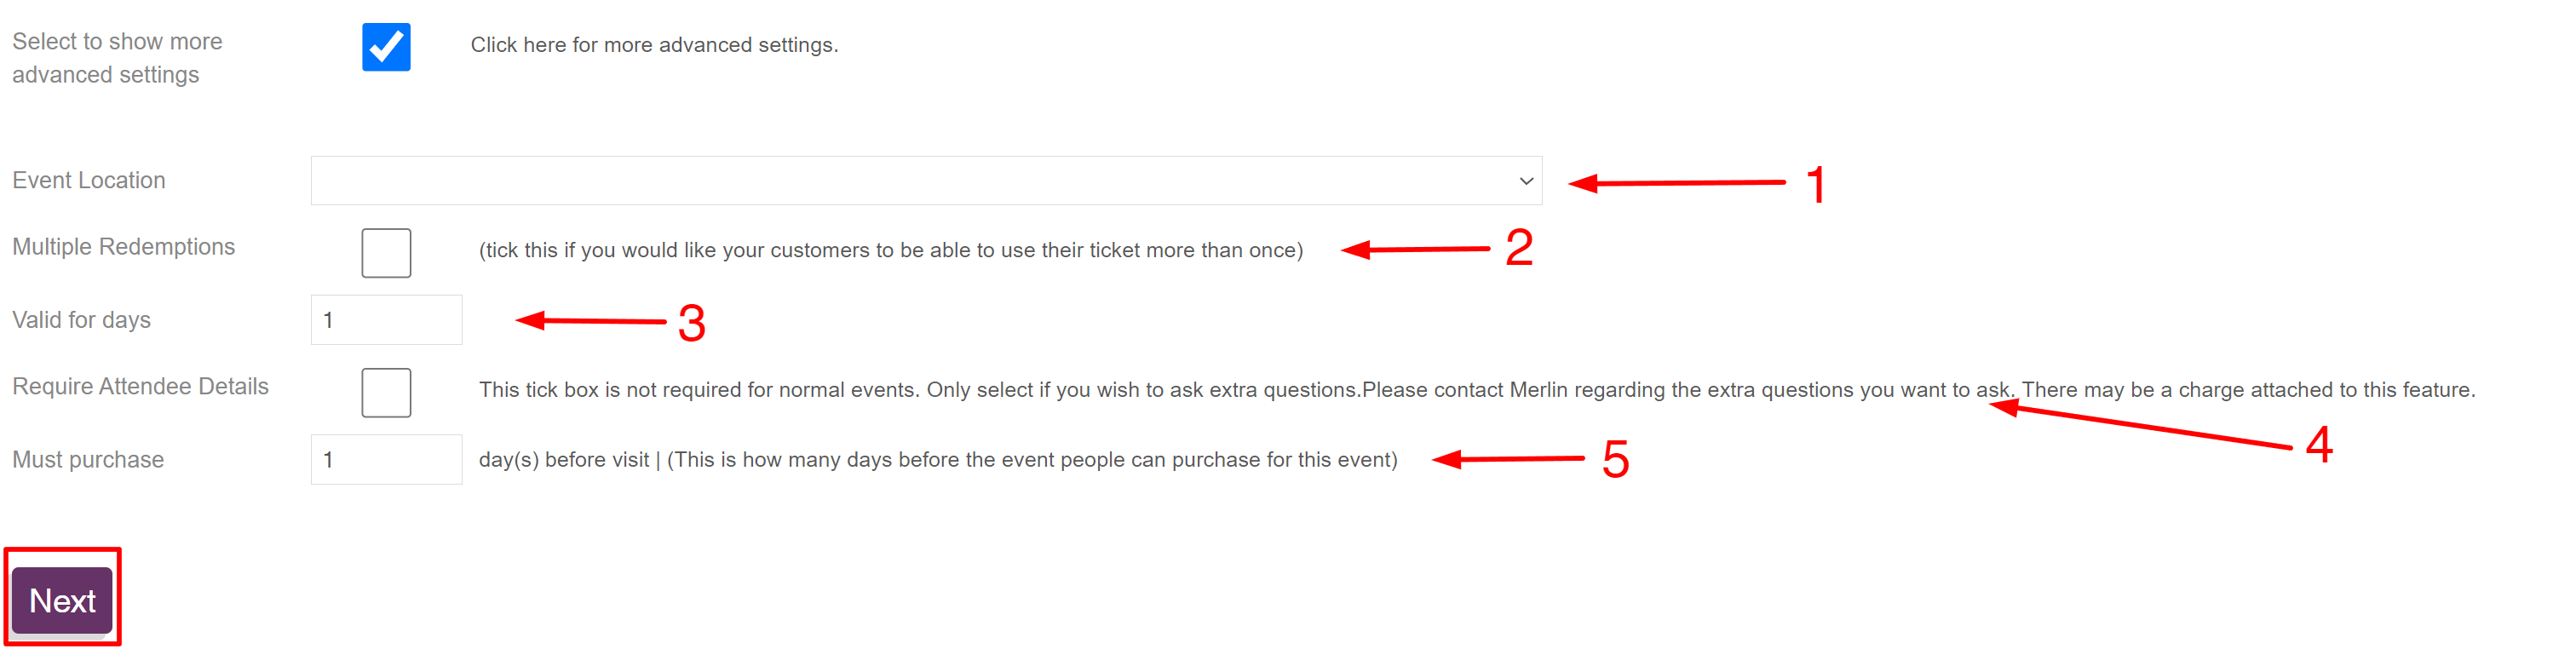Click the Valid for days label
Viewport: 2576px width, 649px height.
pos(81,320)
